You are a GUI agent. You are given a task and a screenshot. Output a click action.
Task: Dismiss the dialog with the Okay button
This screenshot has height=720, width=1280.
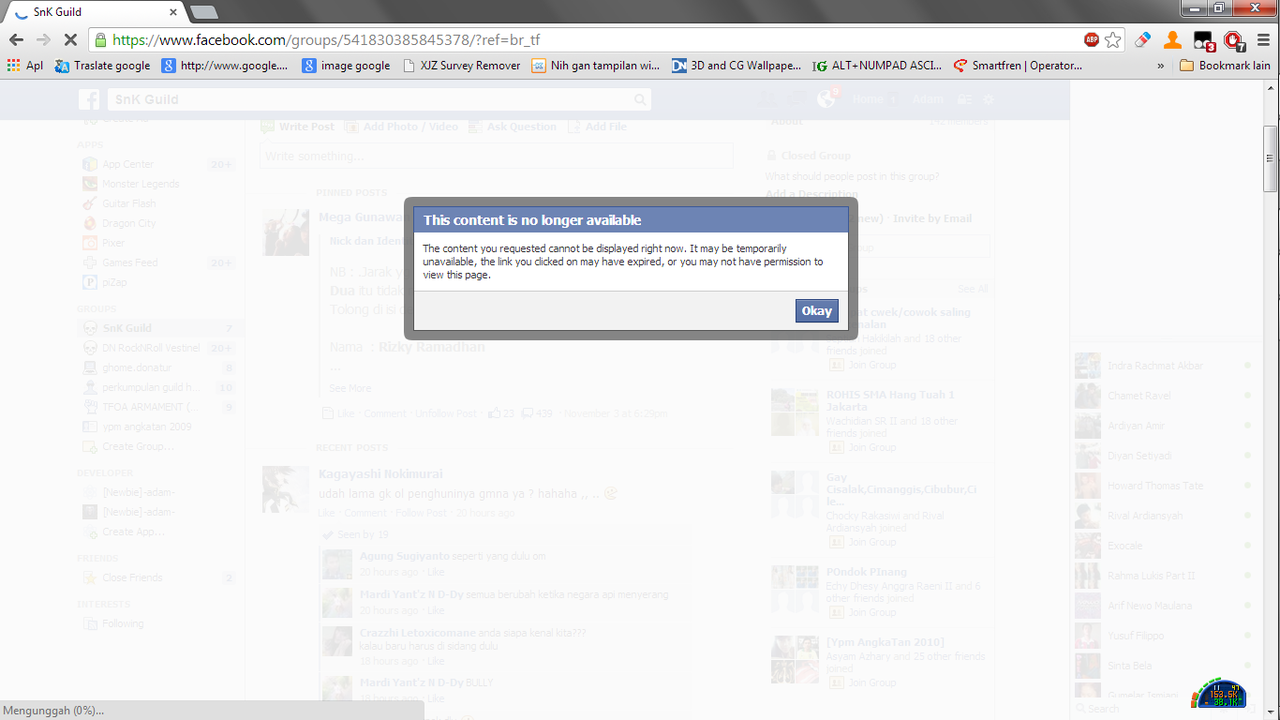(x=816, y=311)
